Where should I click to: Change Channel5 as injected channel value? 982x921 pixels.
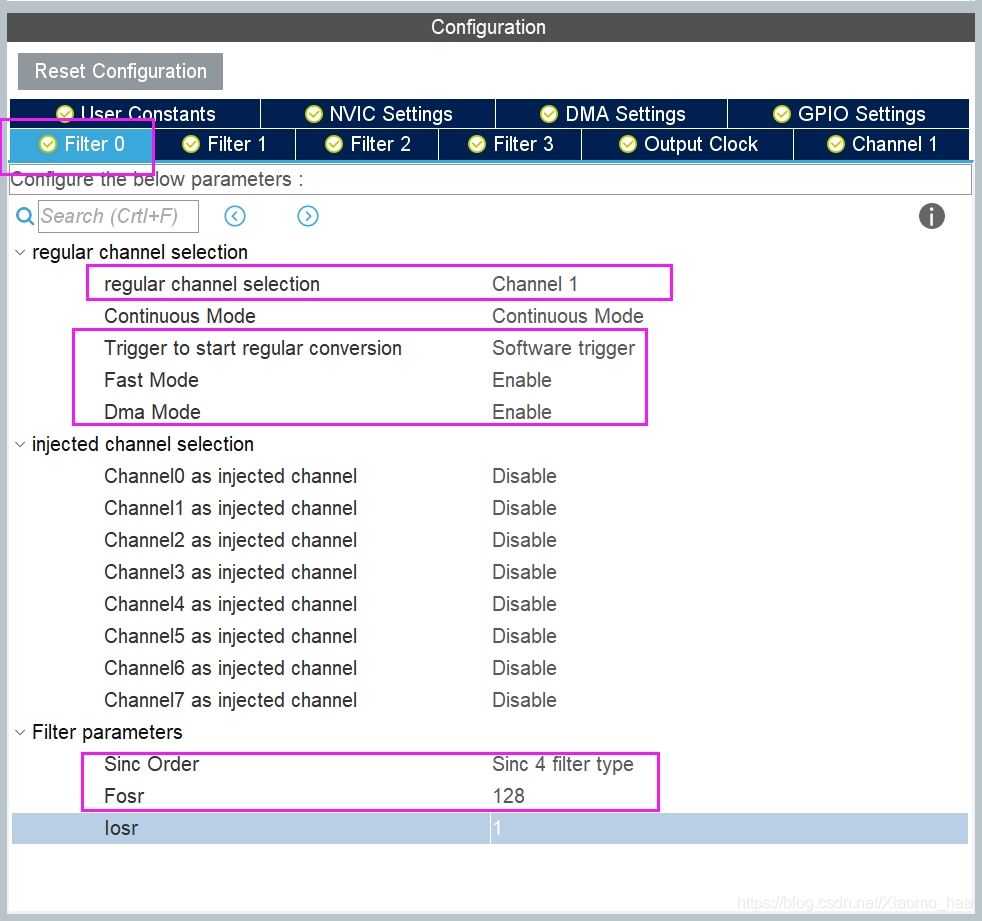coord(524,636)
